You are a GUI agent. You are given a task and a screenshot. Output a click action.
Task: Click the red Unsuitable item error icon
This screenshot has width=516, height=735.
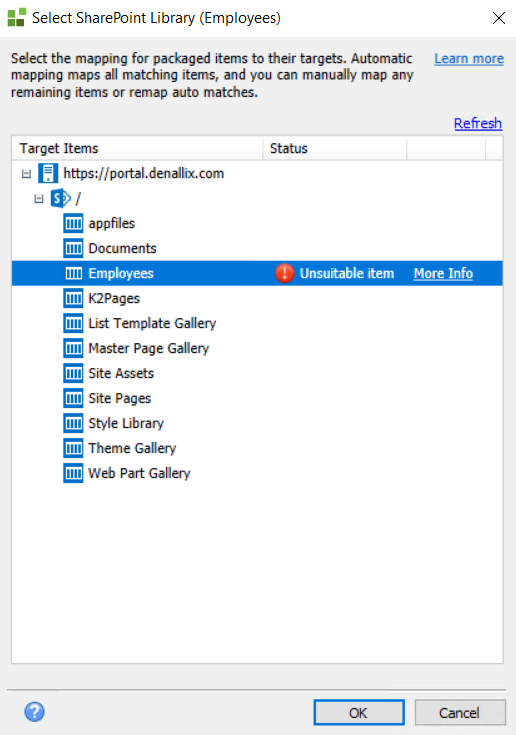tap(284, 273)
